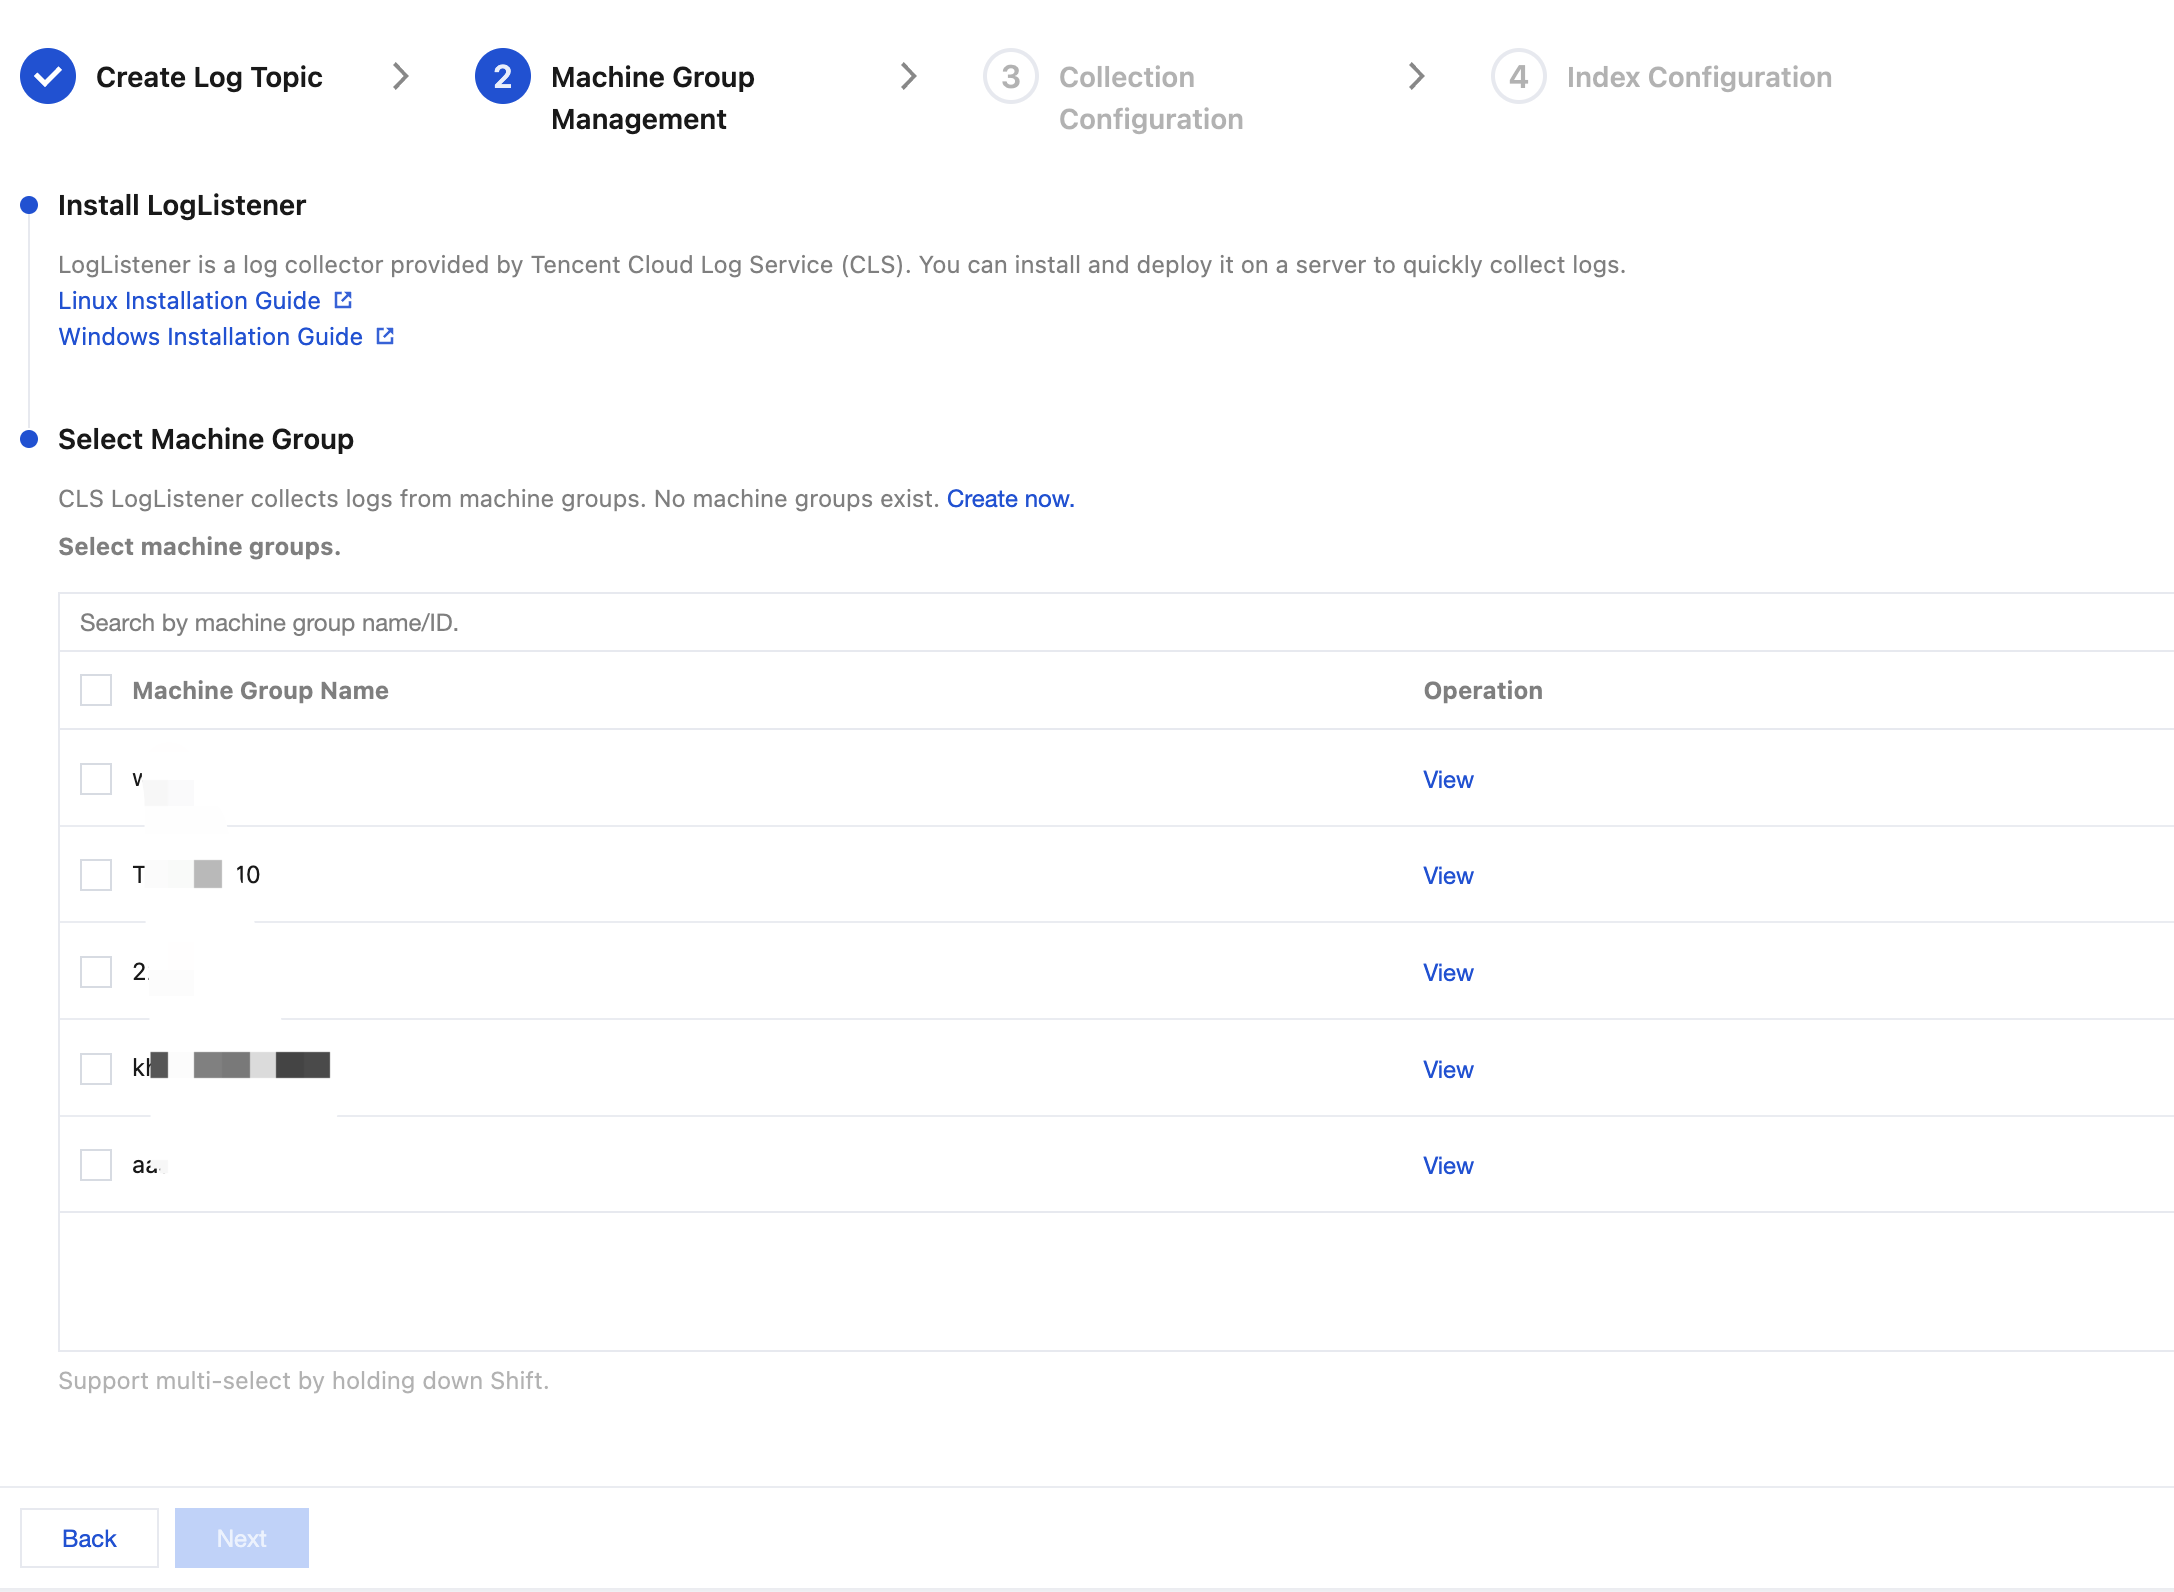View the first machine group details
The height and width of the screenshot is (1592, 2174).
coord(1447,779)
